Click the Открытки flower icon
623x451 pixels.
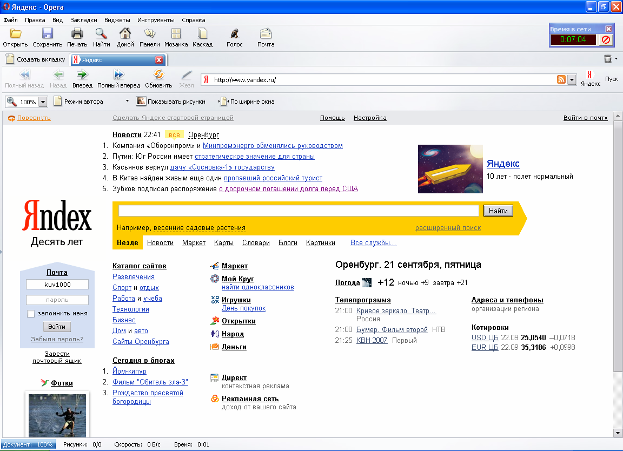pos(215,320)
